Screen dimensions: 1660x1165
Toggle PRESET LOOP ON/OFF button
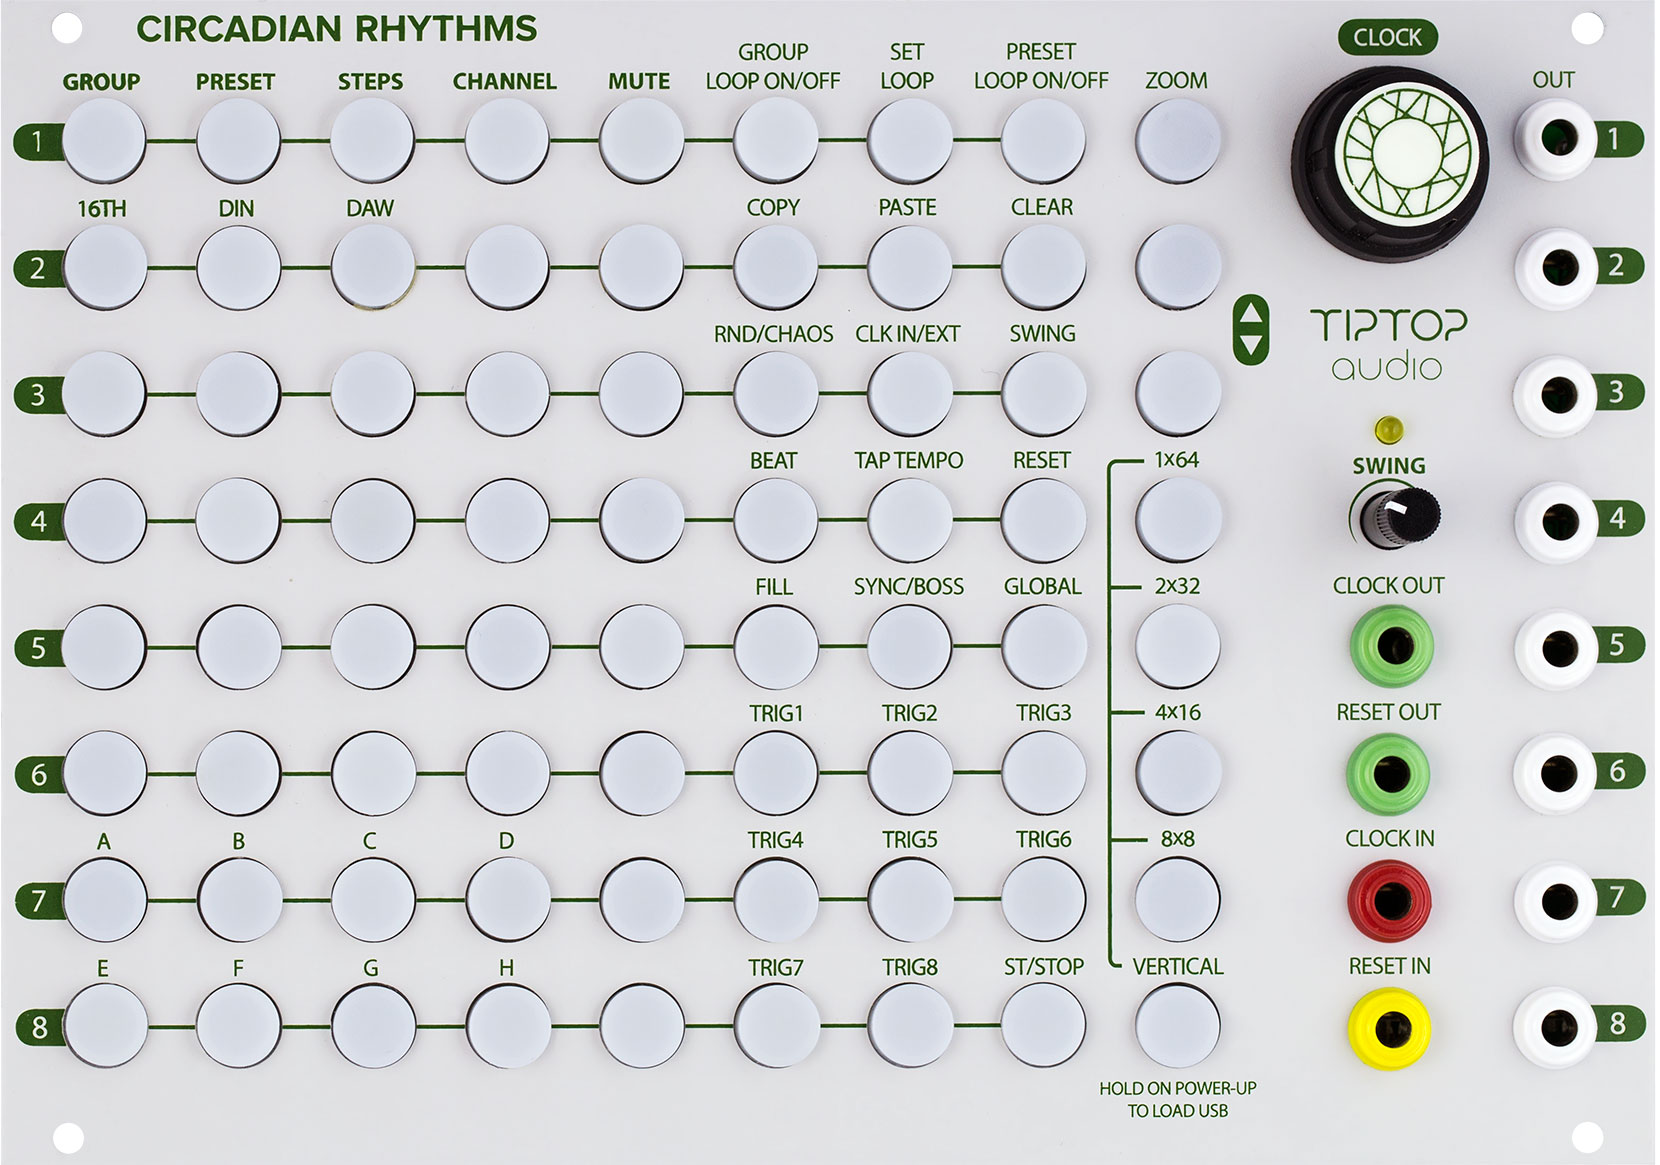(1043, 141)
